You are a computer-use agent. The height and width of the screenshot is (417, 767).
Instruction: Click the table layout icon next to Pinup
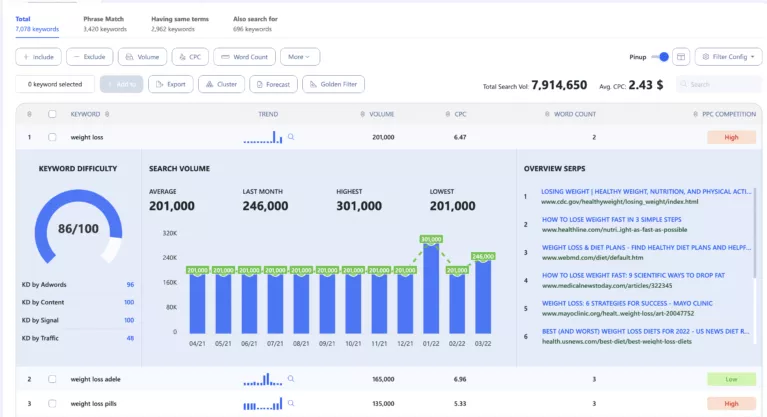(x=681, y=57)
